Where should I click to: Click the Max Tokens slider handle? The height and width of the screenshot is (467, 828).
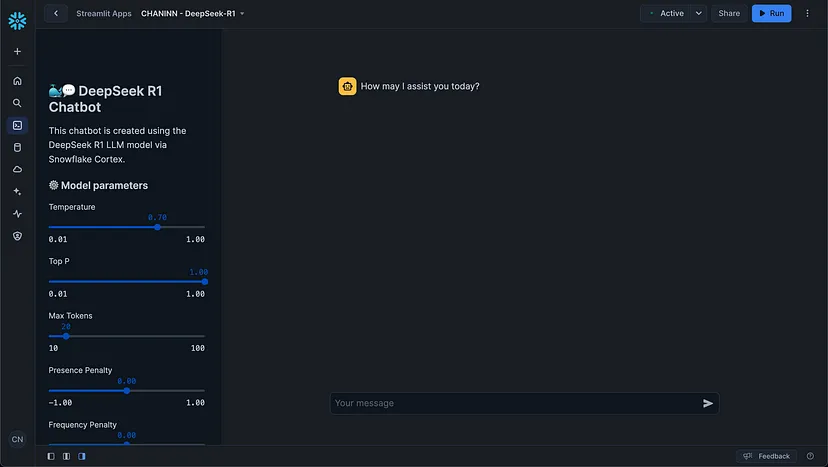pos(66,336)
